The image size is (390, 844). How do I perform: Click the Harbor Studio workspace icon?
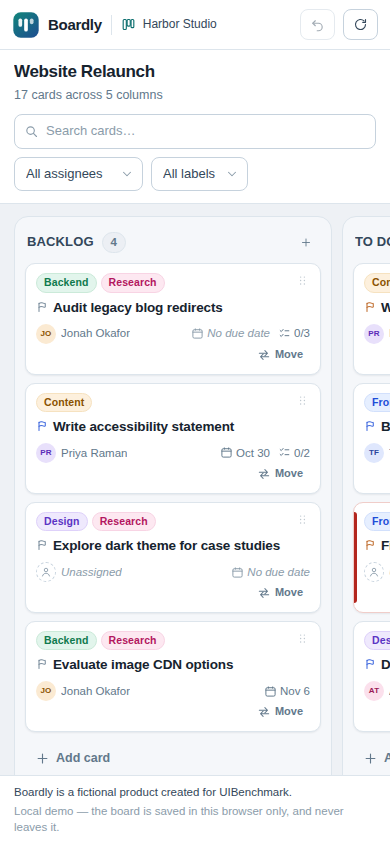click(x=128, y=24)
